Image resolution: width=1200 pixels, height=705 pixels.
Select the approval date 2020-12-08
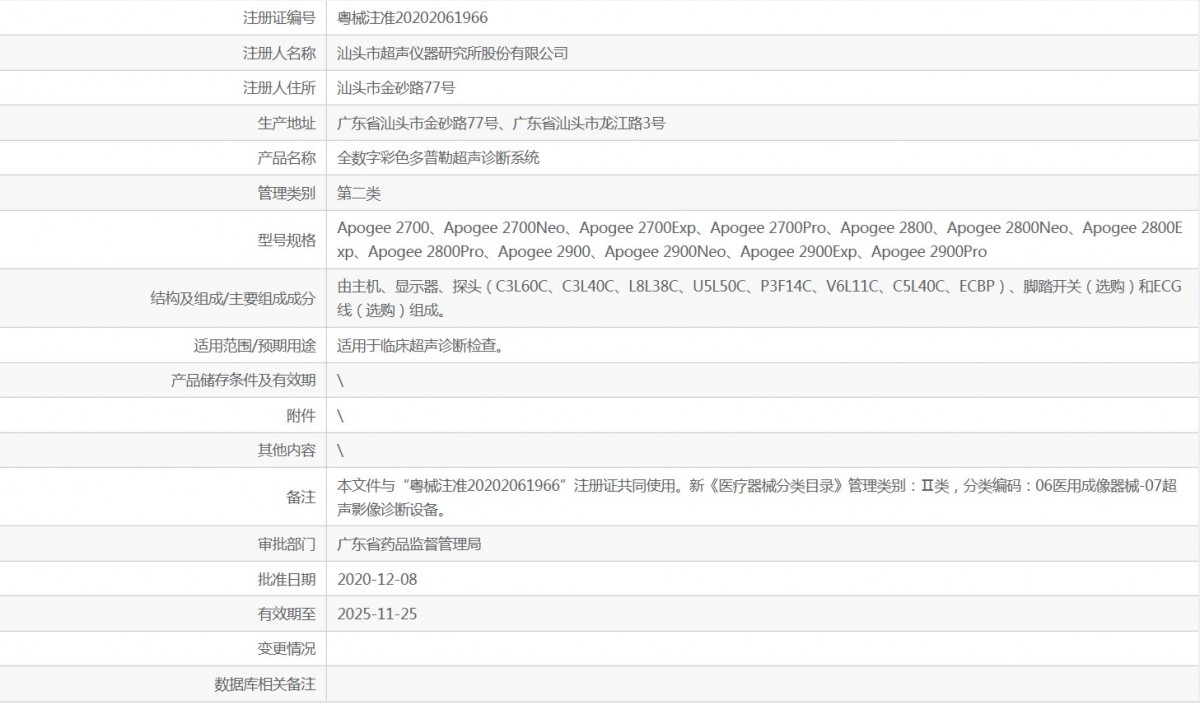click(377, 579)
